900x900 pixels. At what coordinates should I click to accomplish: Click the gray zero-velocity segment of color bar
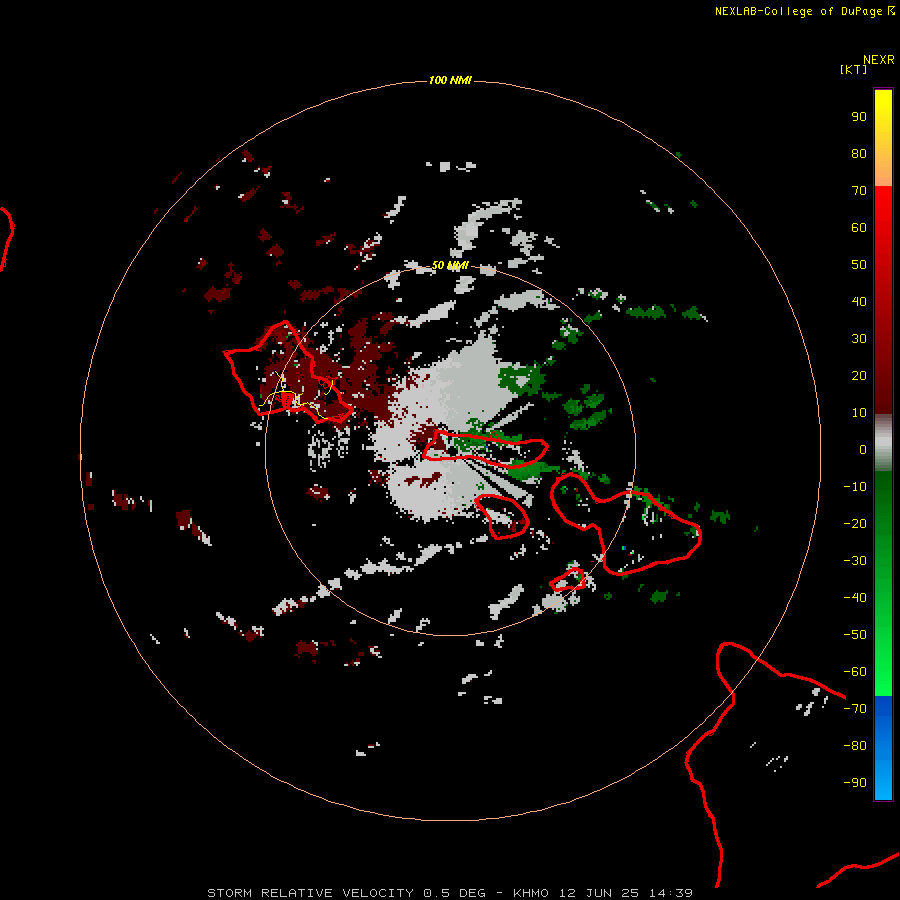(x=883, y=443)
